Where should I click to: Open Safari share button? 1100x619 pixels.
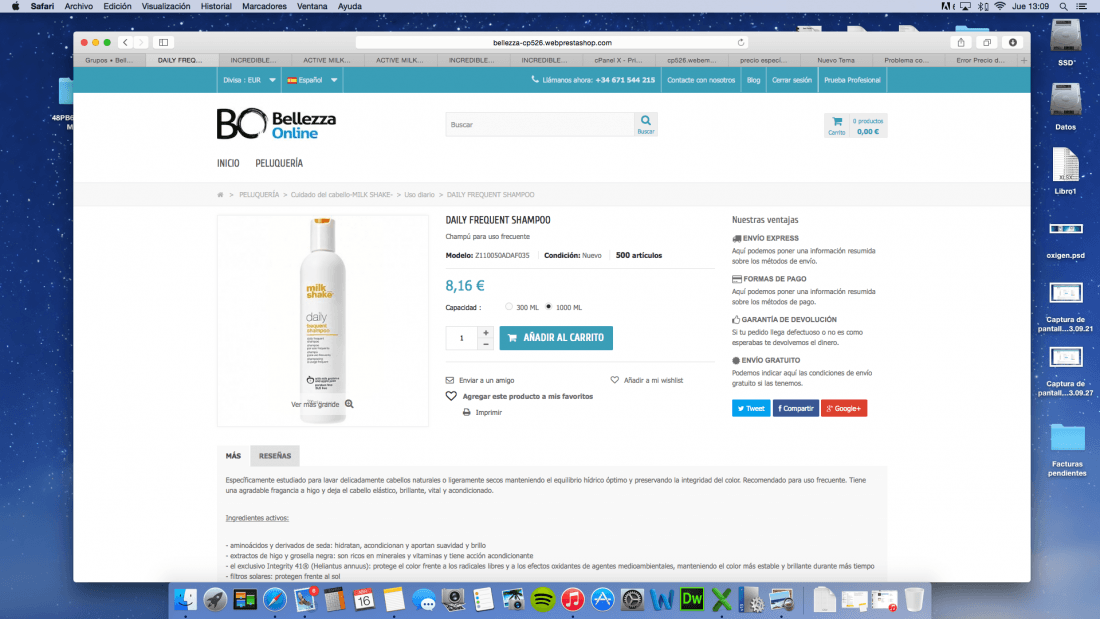pyautogui.click(x=961, y=42)
